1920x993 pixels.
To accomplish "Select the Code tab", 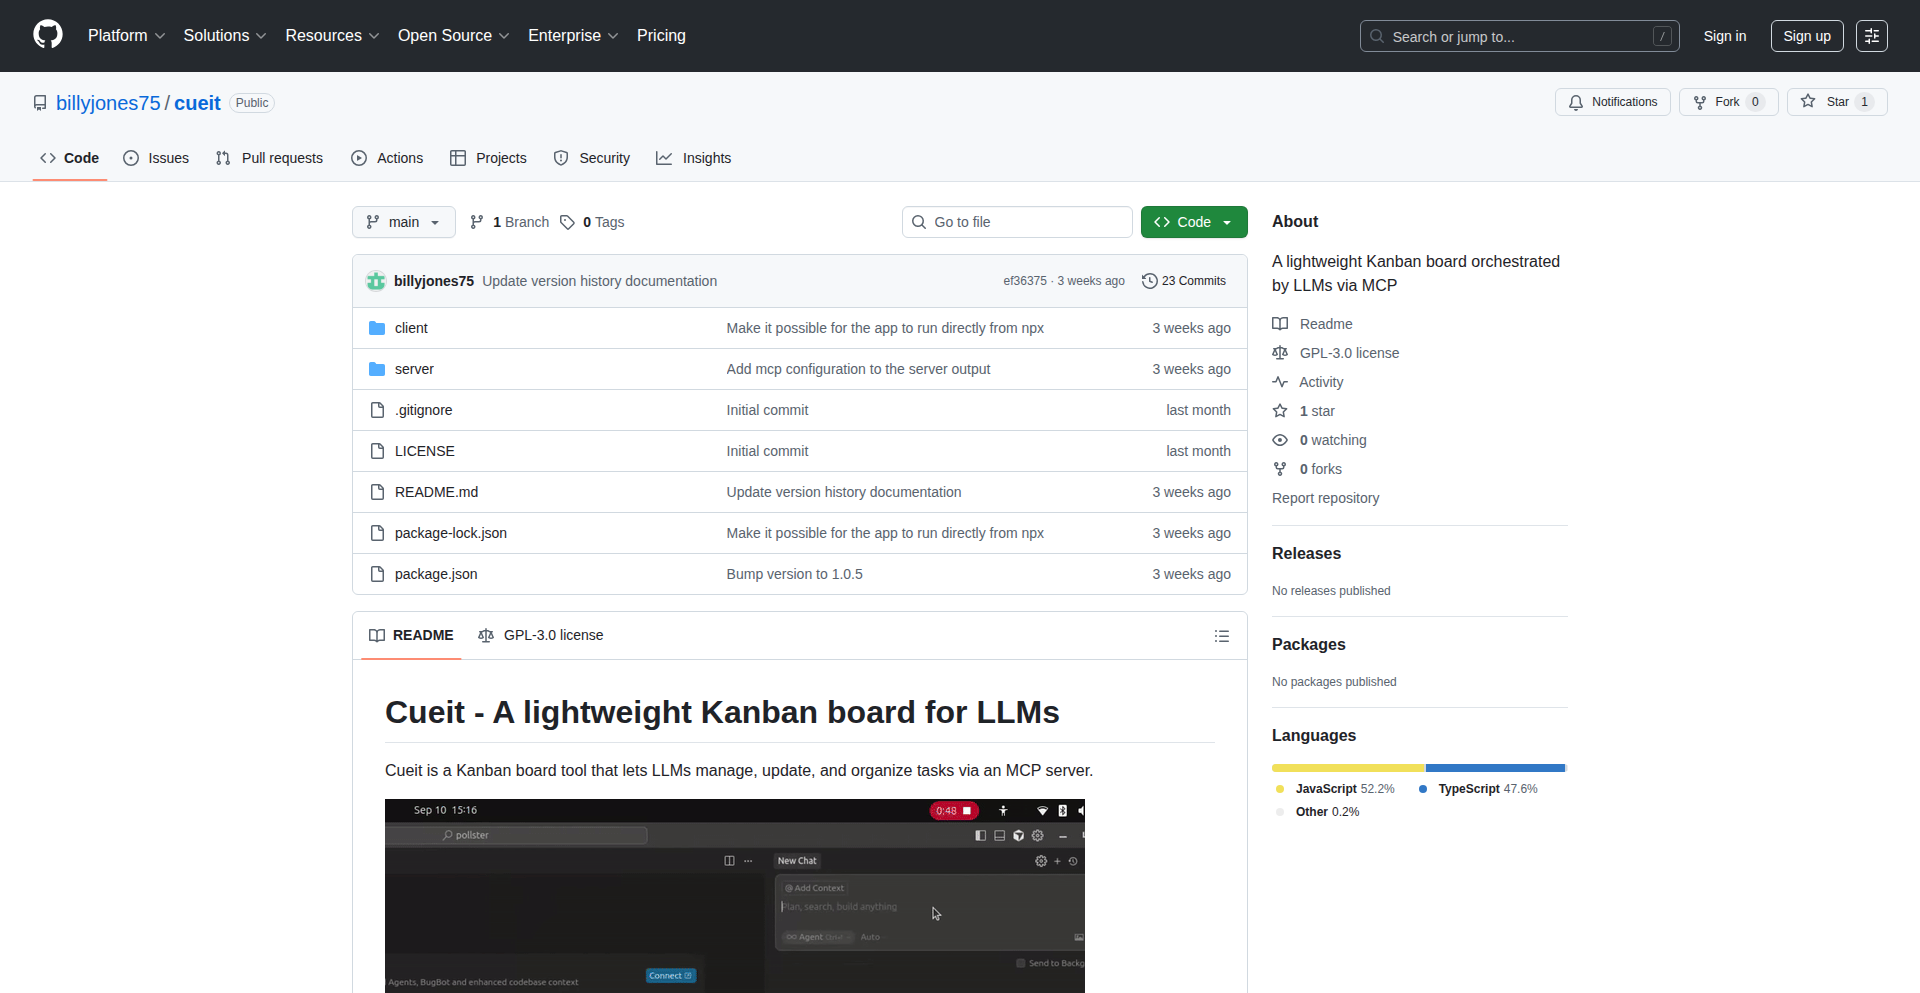I will point(70,158).
